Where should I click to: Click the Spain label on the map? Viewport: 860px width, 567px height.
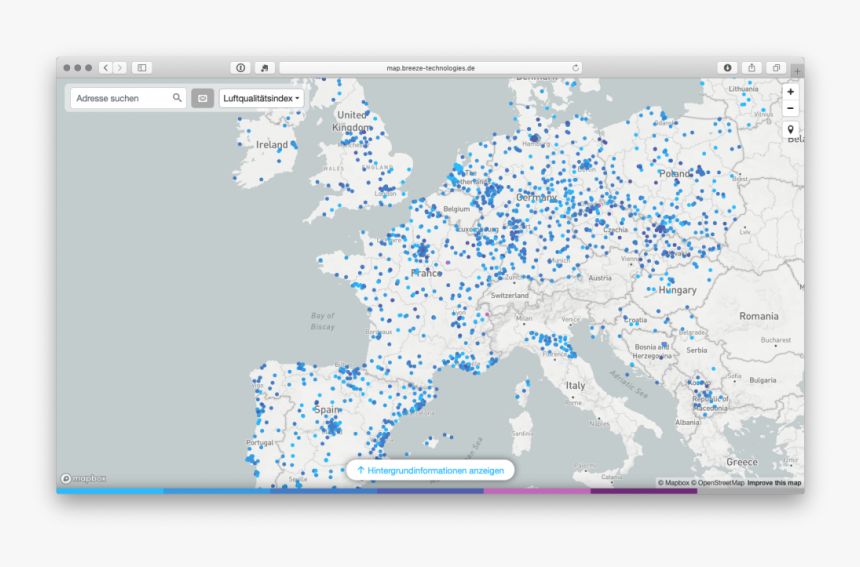327,410
